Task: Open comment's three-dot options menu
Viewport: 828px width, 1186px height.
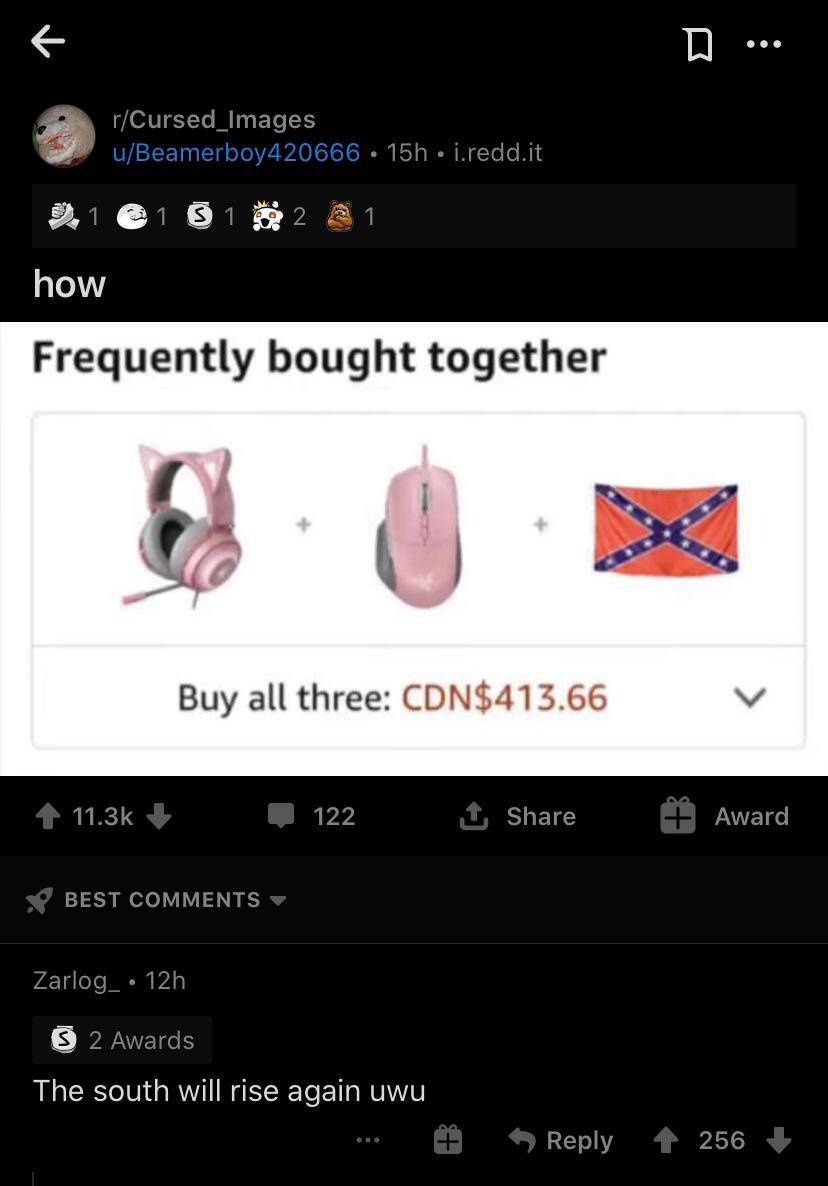Action: coord(367,1139)
